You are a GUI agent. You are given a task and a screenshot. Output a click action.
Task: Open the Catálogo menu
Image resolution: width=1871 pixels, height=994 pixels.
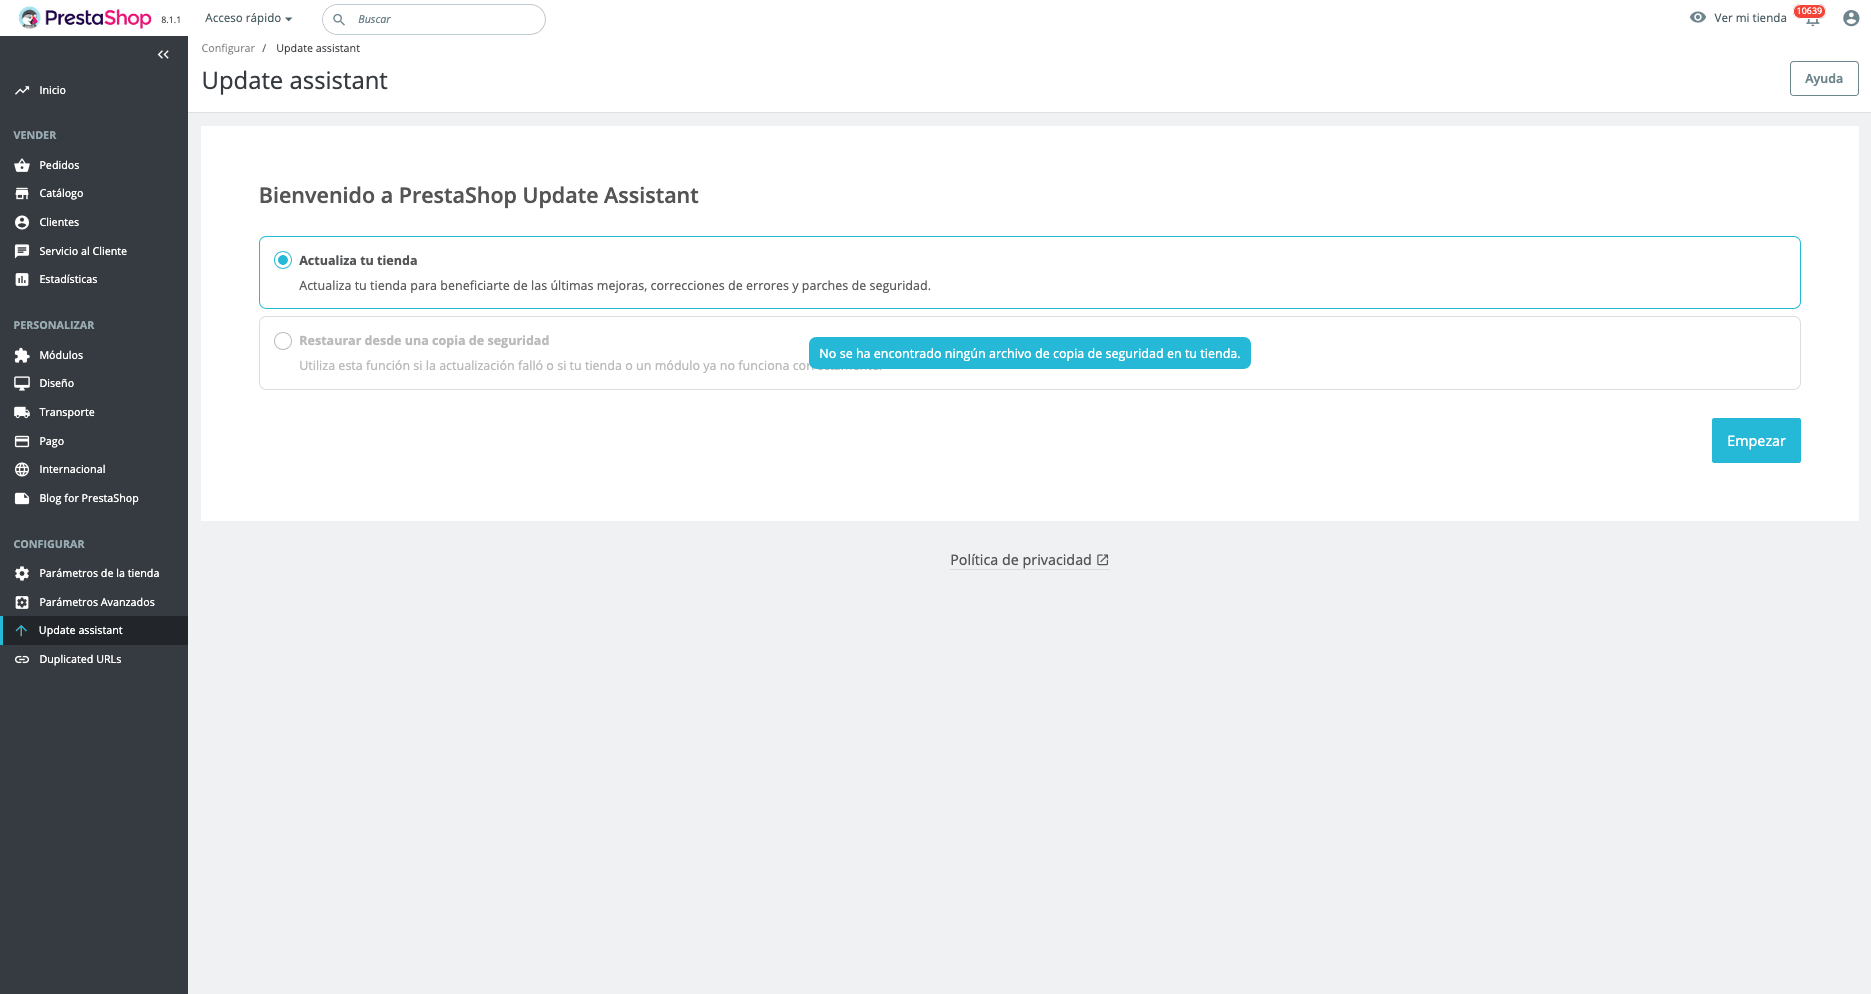(x=94, y=193)
